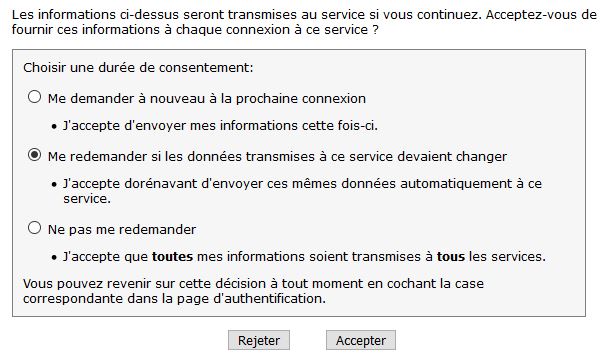The height and width of the screenshot is (360, 605).
Task: Choose the 'Ne pas me redemander' radio button
Action: coord(34,228)
